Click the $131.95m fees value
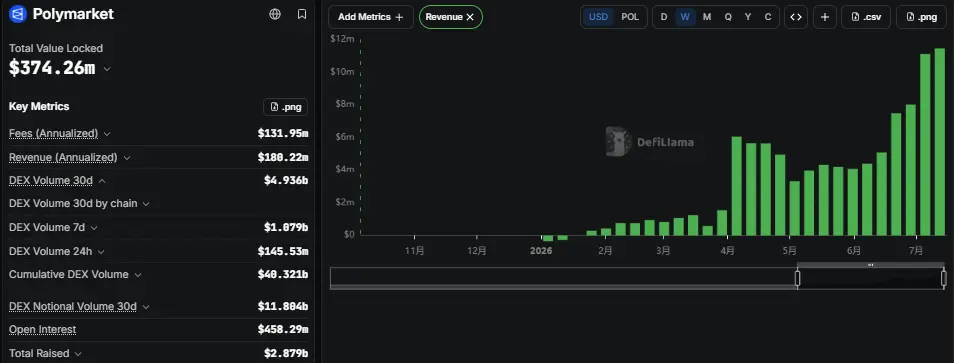 (x=283, y=133)
